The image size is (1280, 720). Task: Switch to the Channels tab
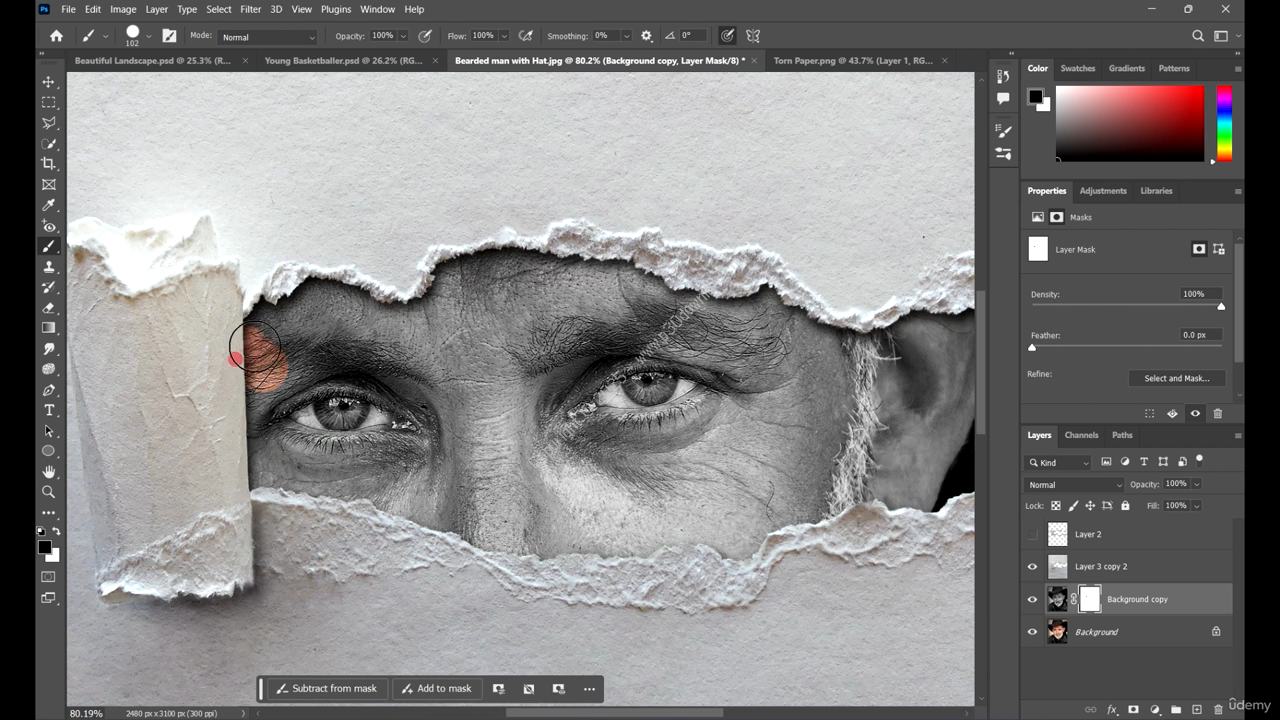pos(1081,435)
